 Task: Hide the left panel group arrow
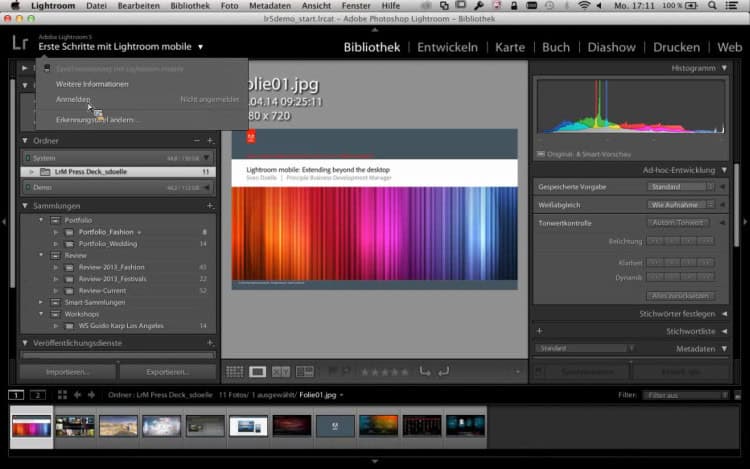tap(4, 222)
